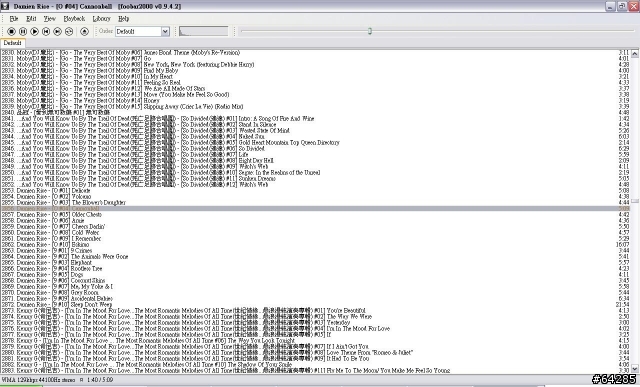Select the Default playlist tab
This screenshot has height=387, width=640.
[13, 43]
